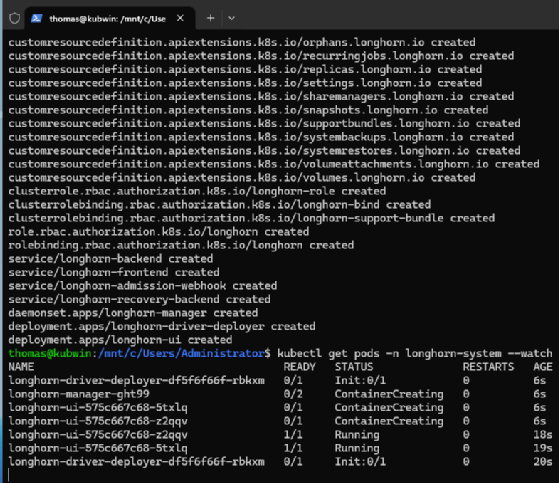The width and height of the screenshot is (559, 483).
Task: Click the '19s' AGE value for 5txlq
Action: (x=543, y=448)
